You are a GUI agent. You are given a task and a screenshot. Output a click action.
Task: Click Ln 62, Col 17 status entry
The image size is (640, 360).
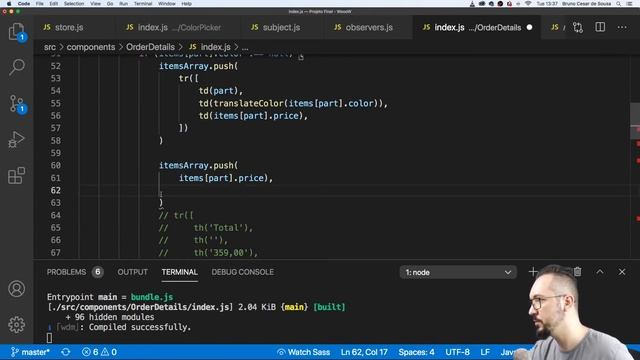pos(364,352)
